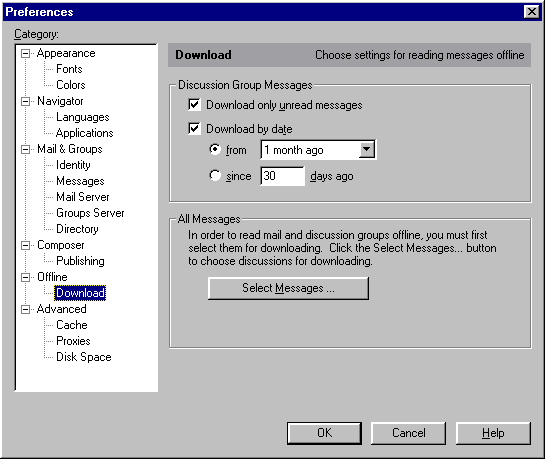This screenshot has height=459, width=545.
Task: Collapse the Appearance category tree node
Action: click(25, 54)
